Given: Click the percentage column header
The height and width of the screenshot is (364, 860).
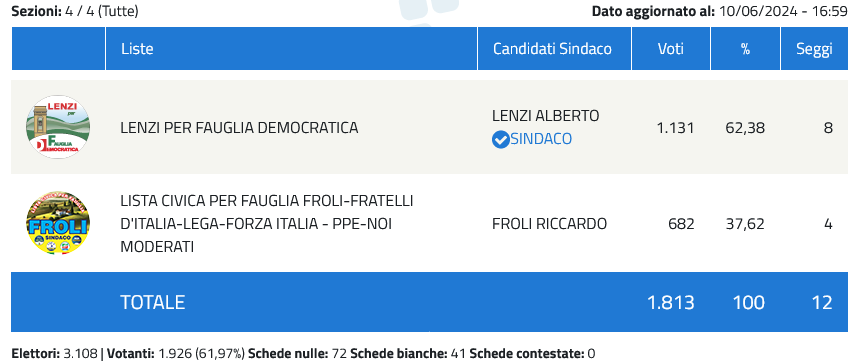Looking at the screenshot, I should 745,49.
